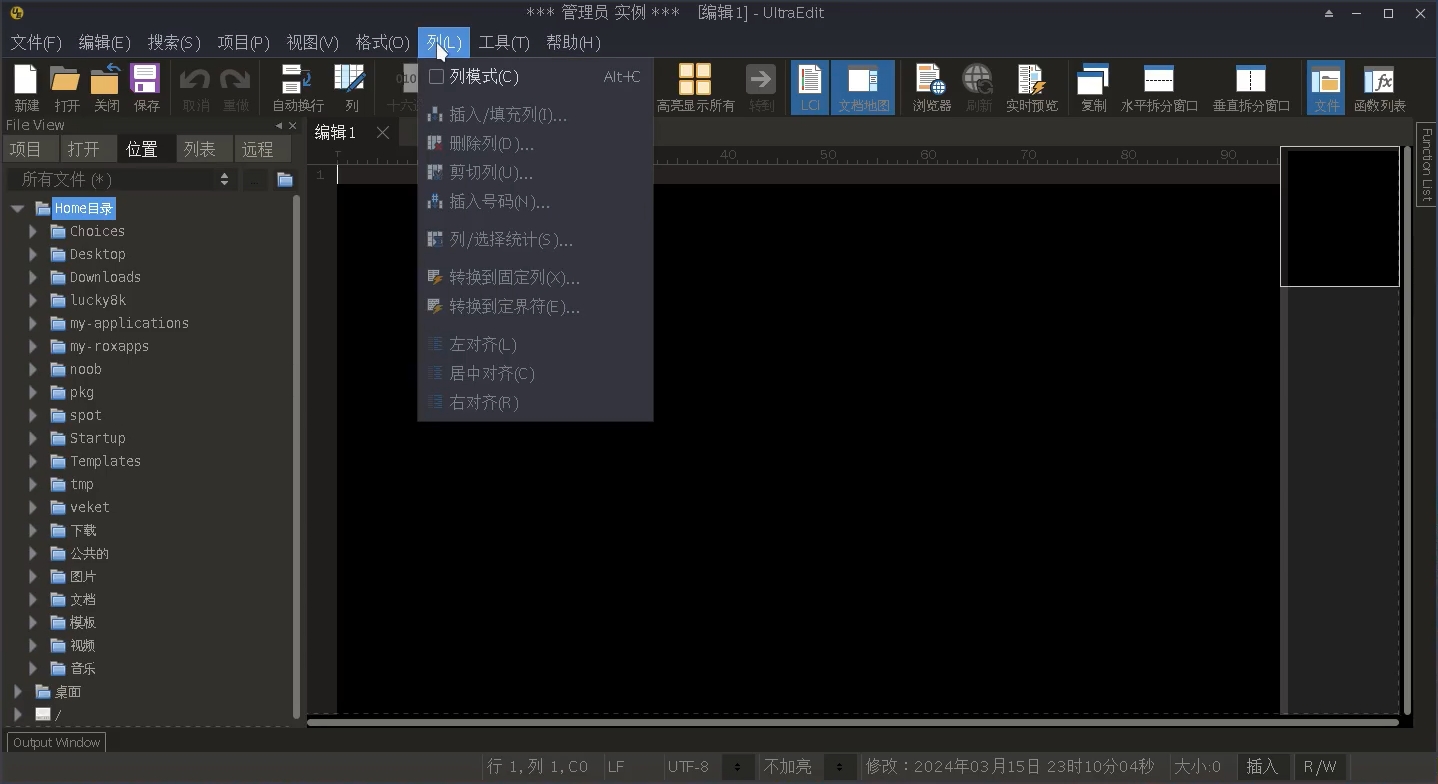Open the 浏览器 browser toolbar icon
The image size is (1438, 784).
[x=931, y=87]
